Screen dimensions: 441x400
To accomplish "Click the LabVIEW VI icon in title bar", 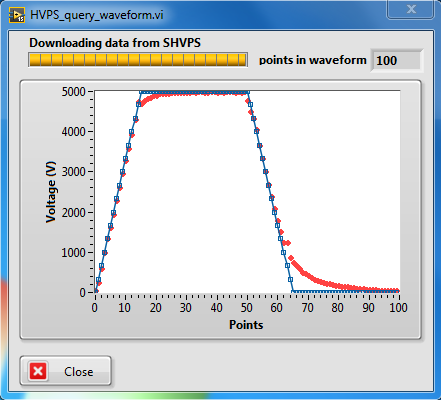I will pyautogui.click(x=16, y=15).
